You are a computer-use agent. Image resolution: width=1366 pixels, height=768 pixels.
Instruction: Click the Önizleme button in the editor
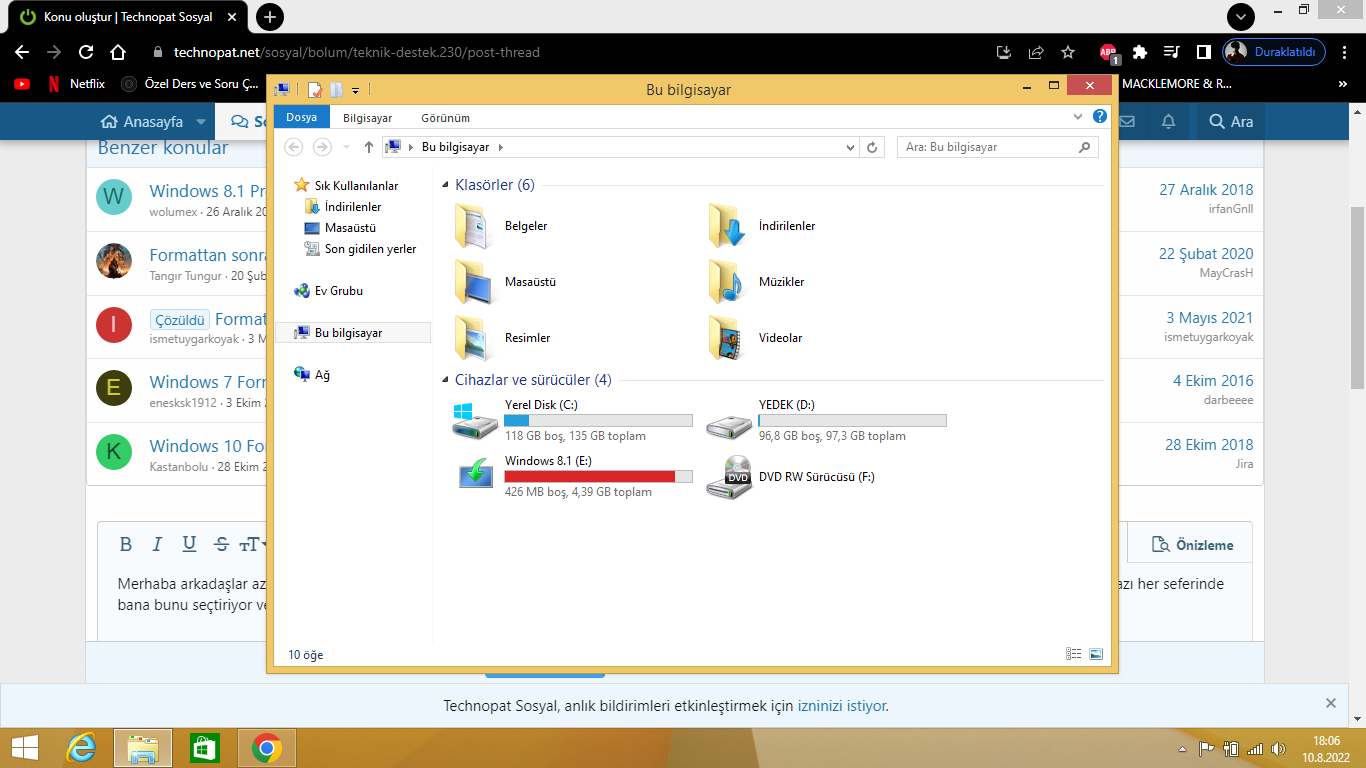pyautogui.click(x=1192, y=545)
